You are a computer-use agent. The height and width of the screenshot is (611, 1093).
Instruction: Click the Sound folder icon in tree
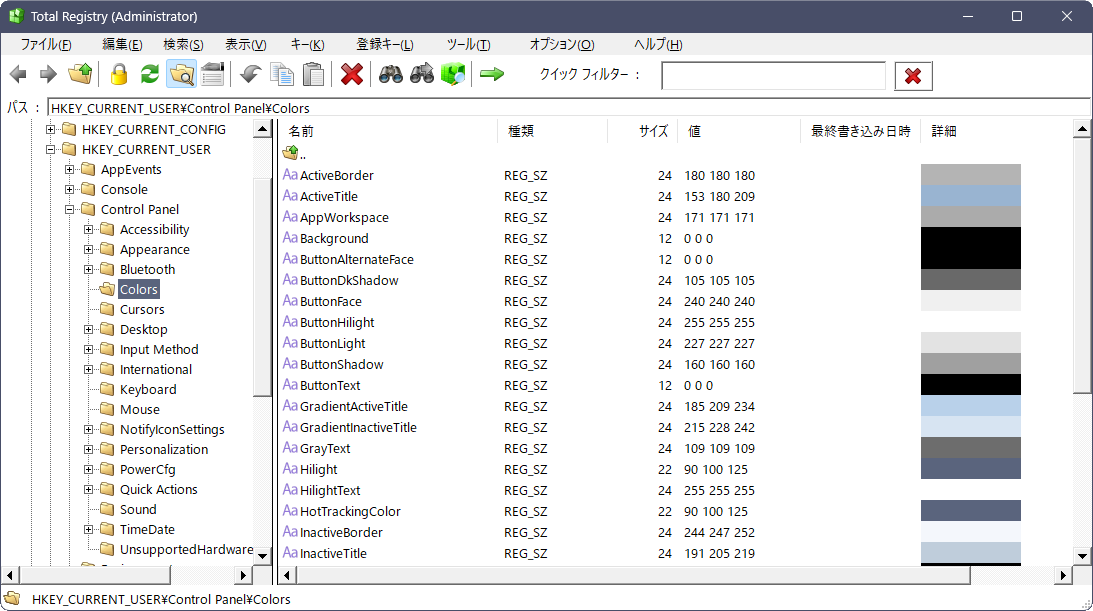[x=107, y=509]
